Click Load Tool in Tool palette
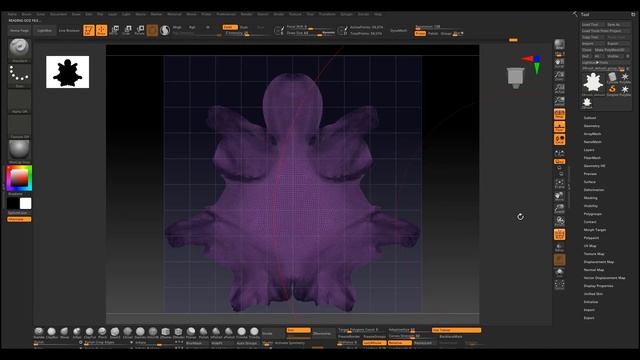Image resolution: width=640 pixels, height=360 pixels. click(x=592, y=24)
